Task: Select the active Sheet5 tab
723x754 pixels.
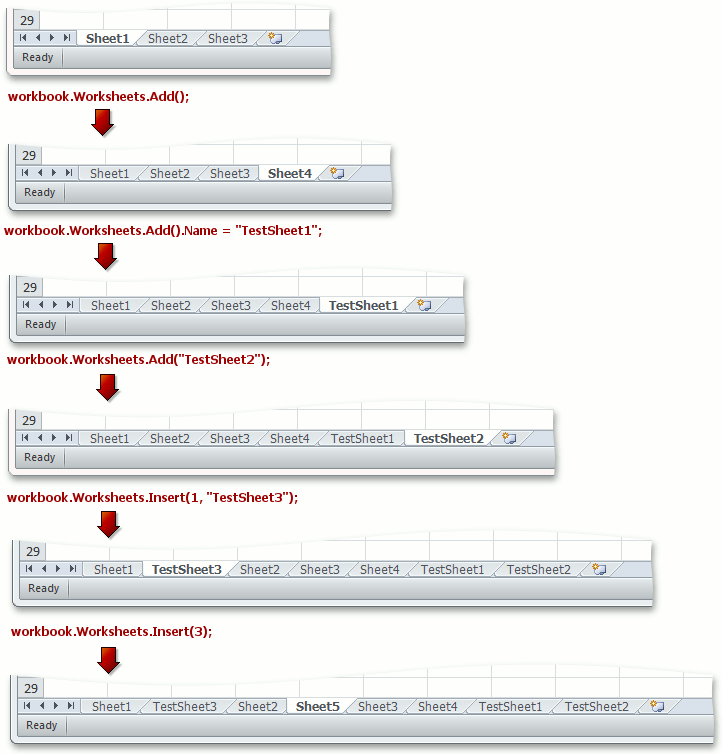Action: [x=317, y=706]
